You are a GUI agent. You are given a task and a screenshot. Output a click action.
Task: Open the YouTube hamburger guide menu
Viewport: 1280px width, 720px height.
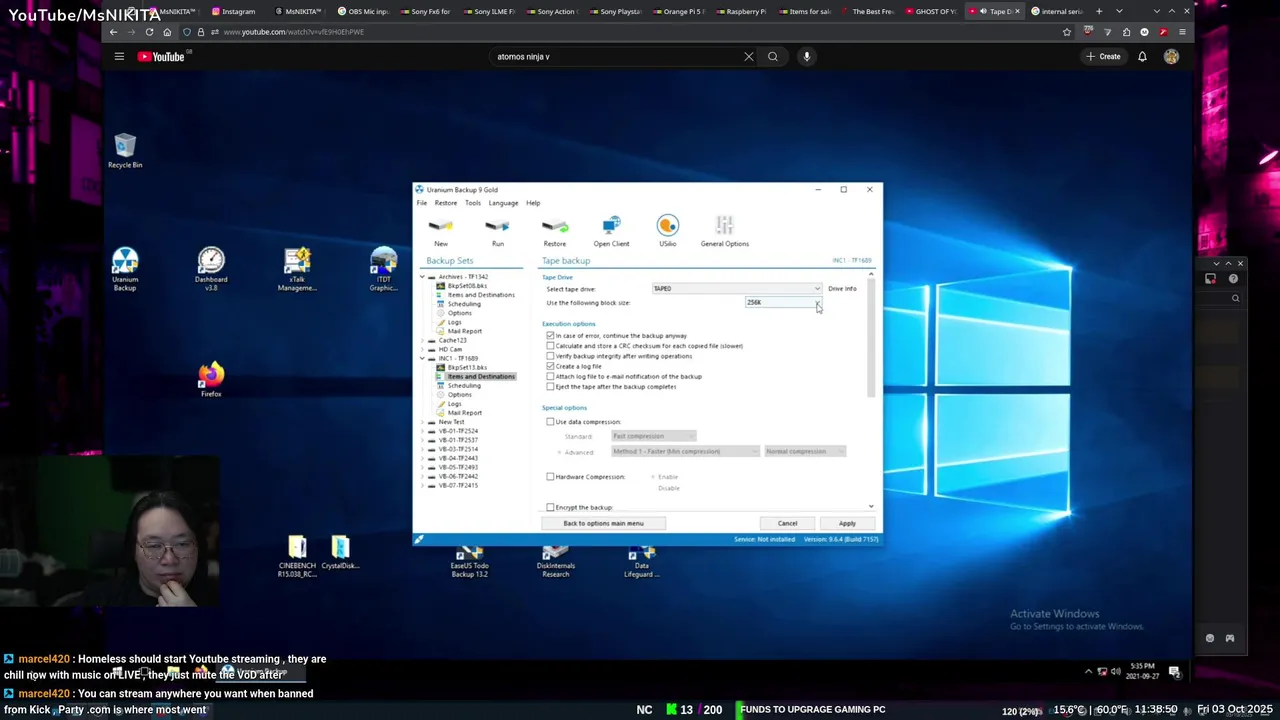click(119, 56)
